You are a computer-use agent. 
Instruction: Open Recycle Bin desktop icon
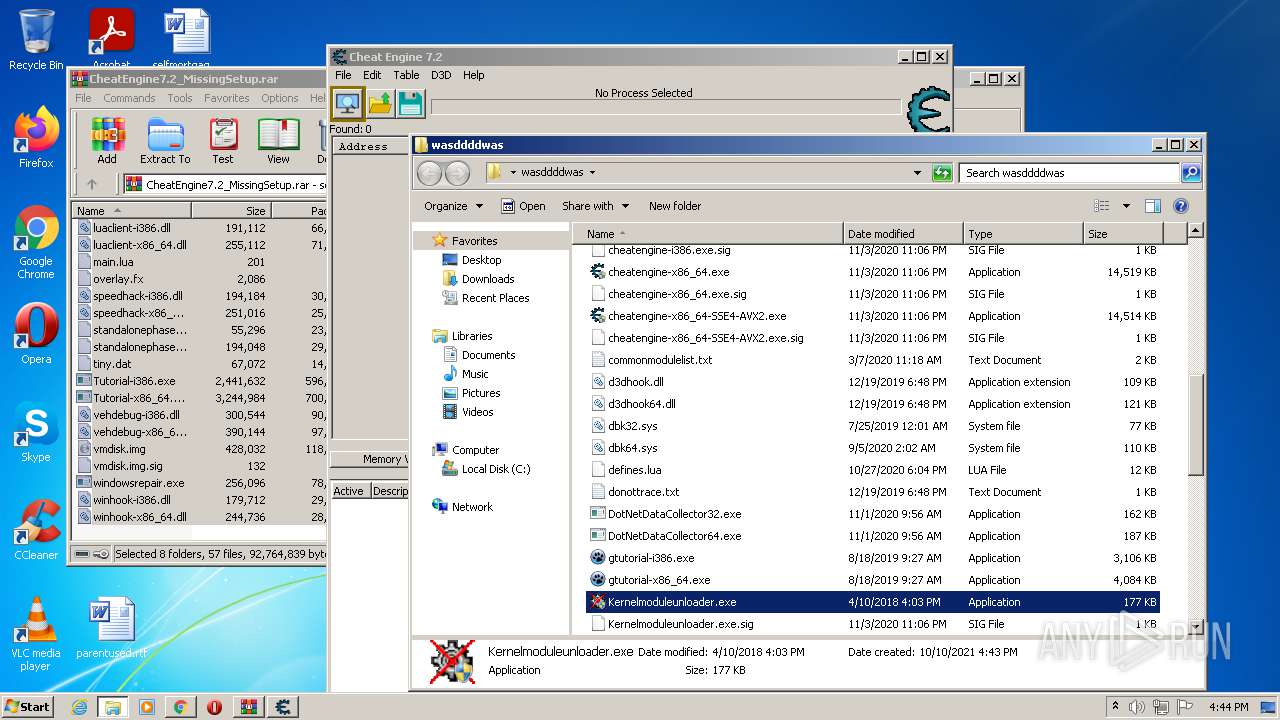point(36,40)
